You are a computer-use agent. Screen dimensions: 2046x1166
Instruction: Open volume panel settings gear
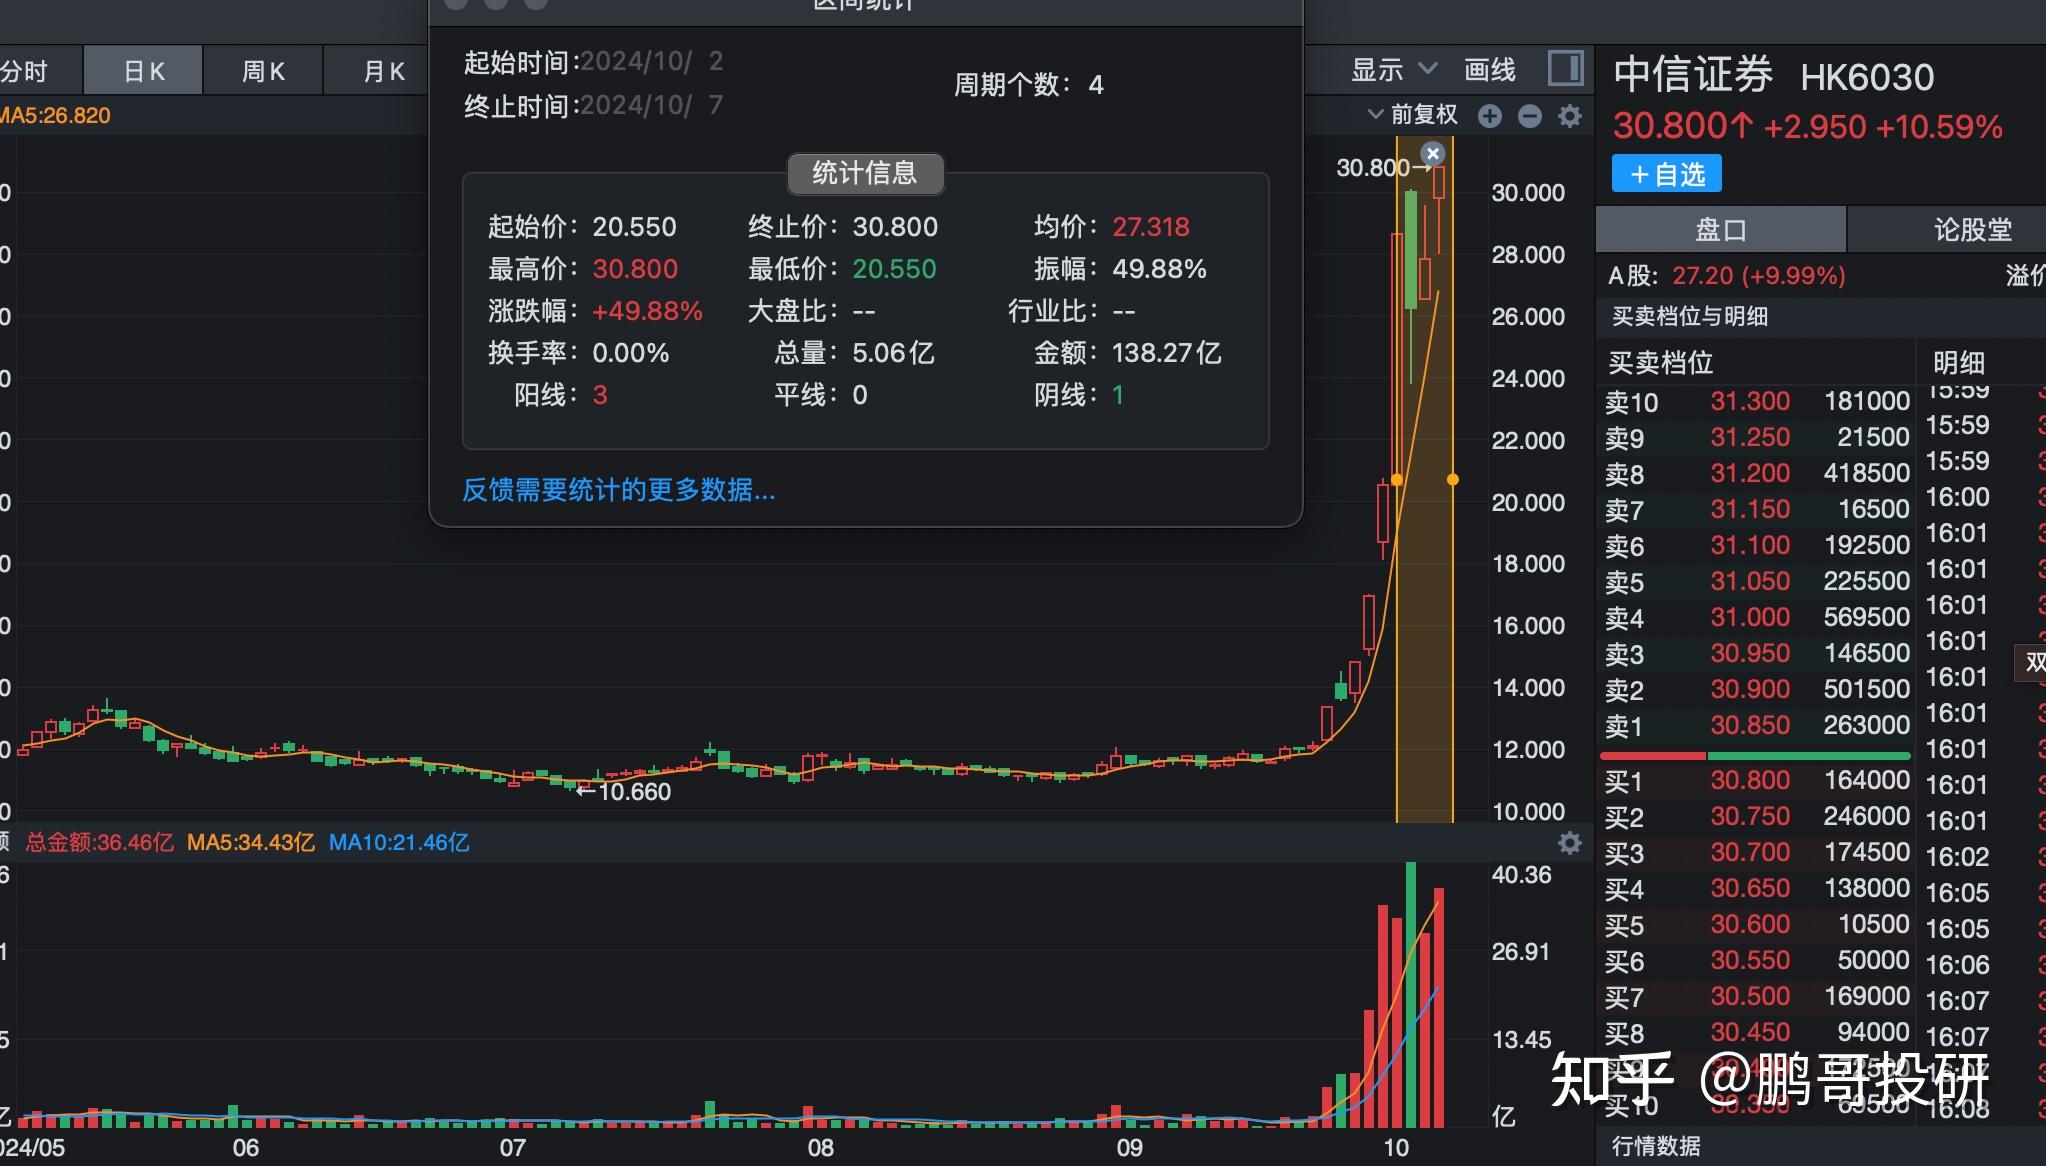(x=1570, y=843)
